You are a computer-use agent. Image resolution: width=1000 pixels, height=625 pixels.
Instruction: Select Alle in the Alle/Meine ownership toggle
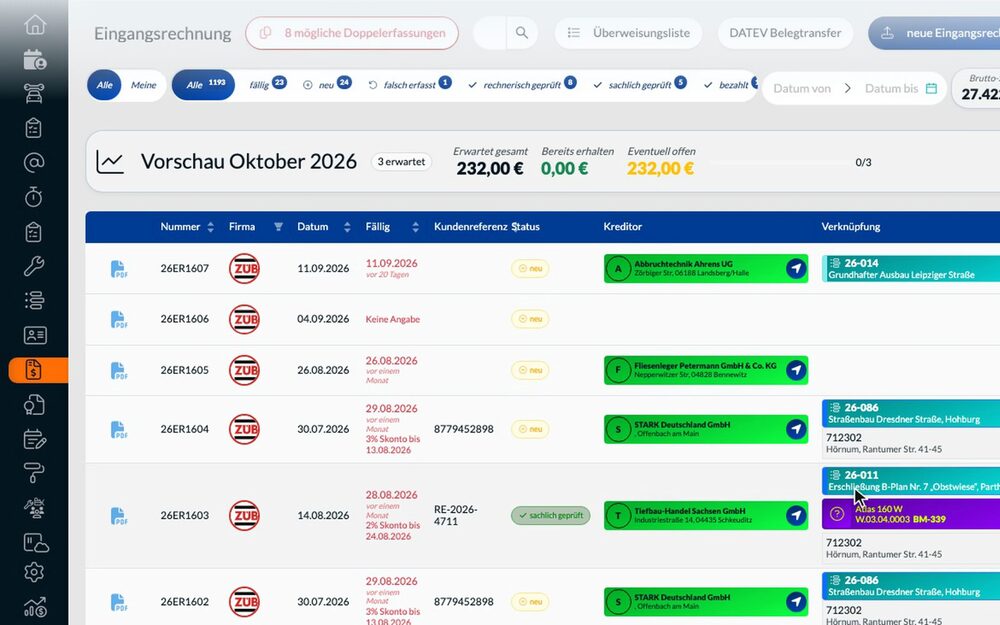tap(105, 85)
